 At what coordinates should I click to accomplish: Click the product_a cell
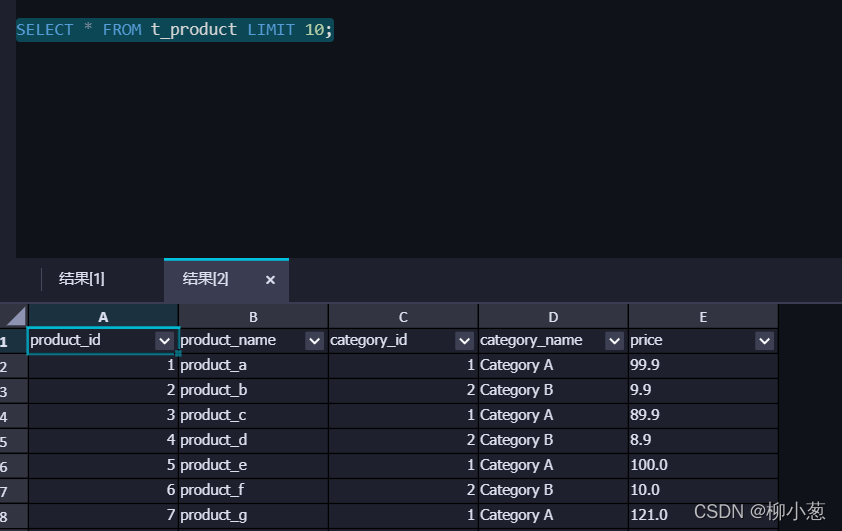(x=253, y=366)
